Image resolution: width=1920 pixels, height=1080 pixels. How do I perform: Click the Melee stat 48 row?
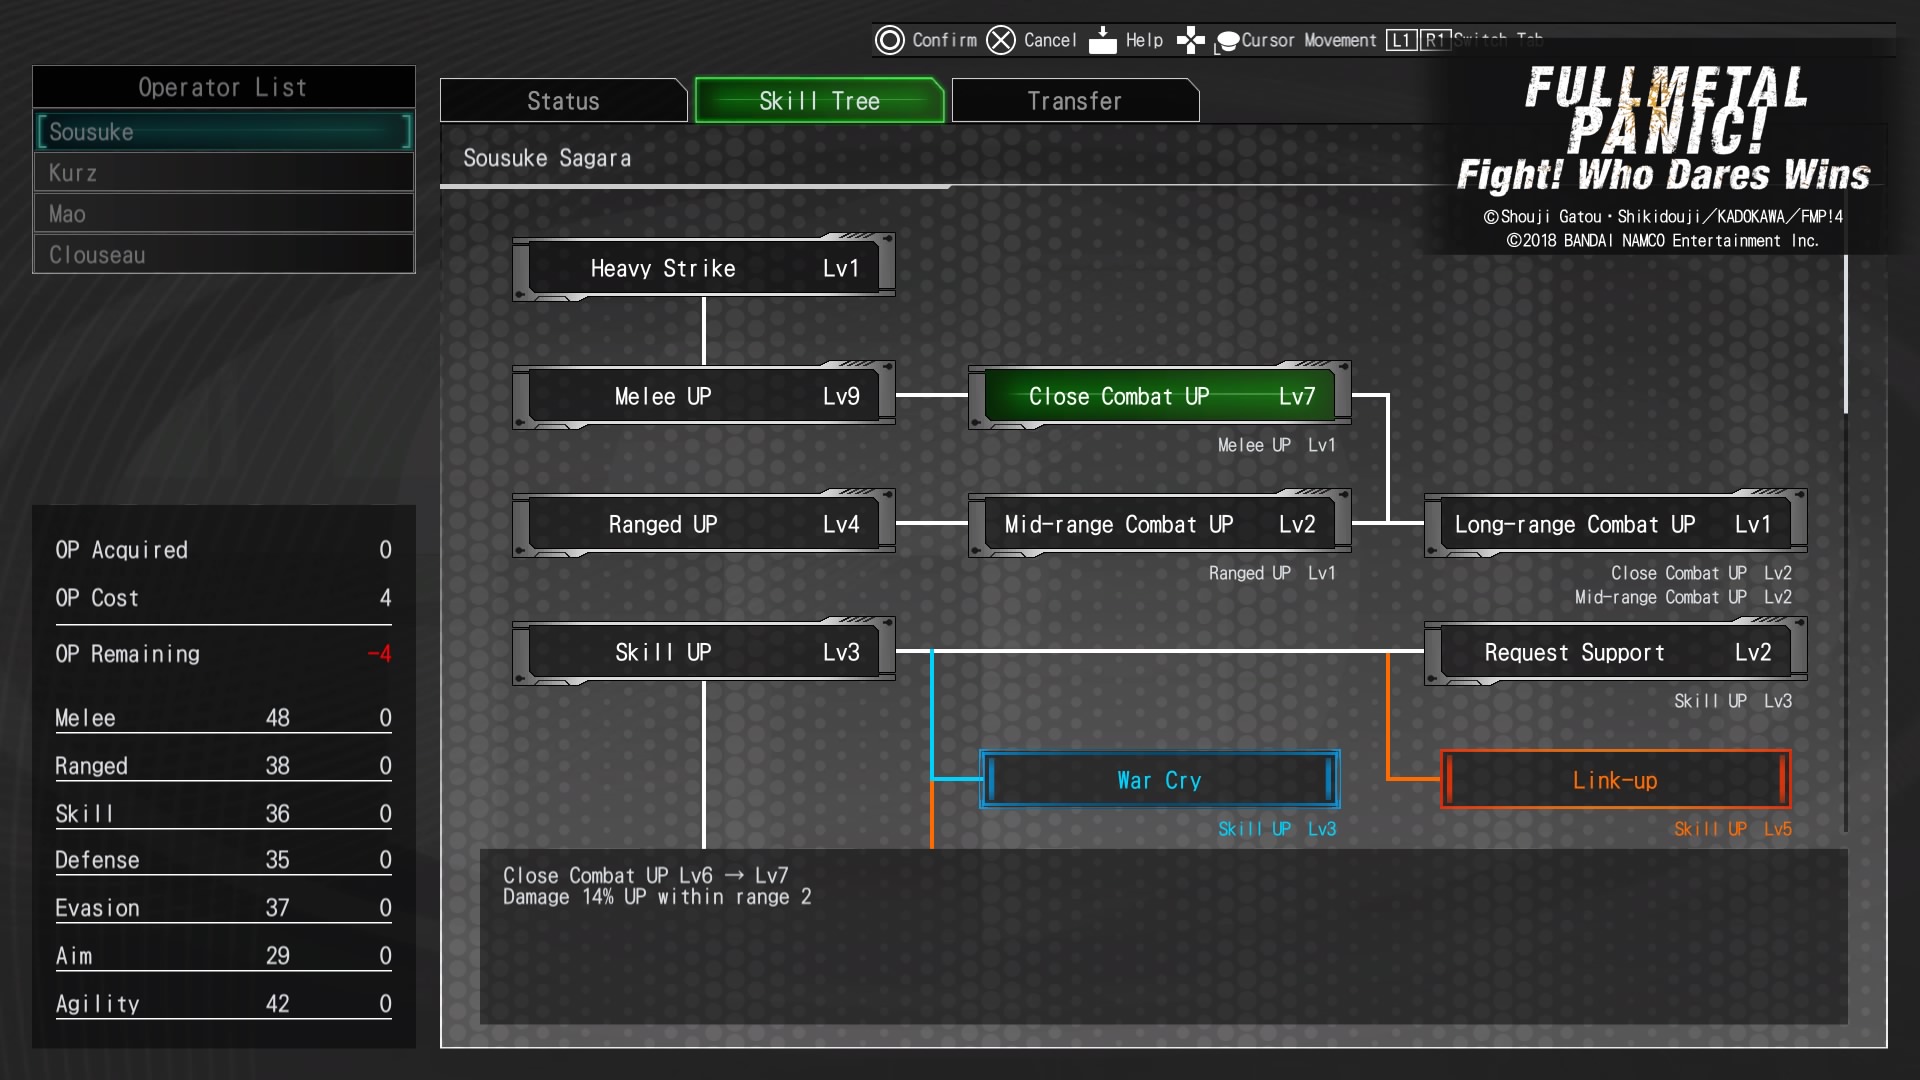224,718
